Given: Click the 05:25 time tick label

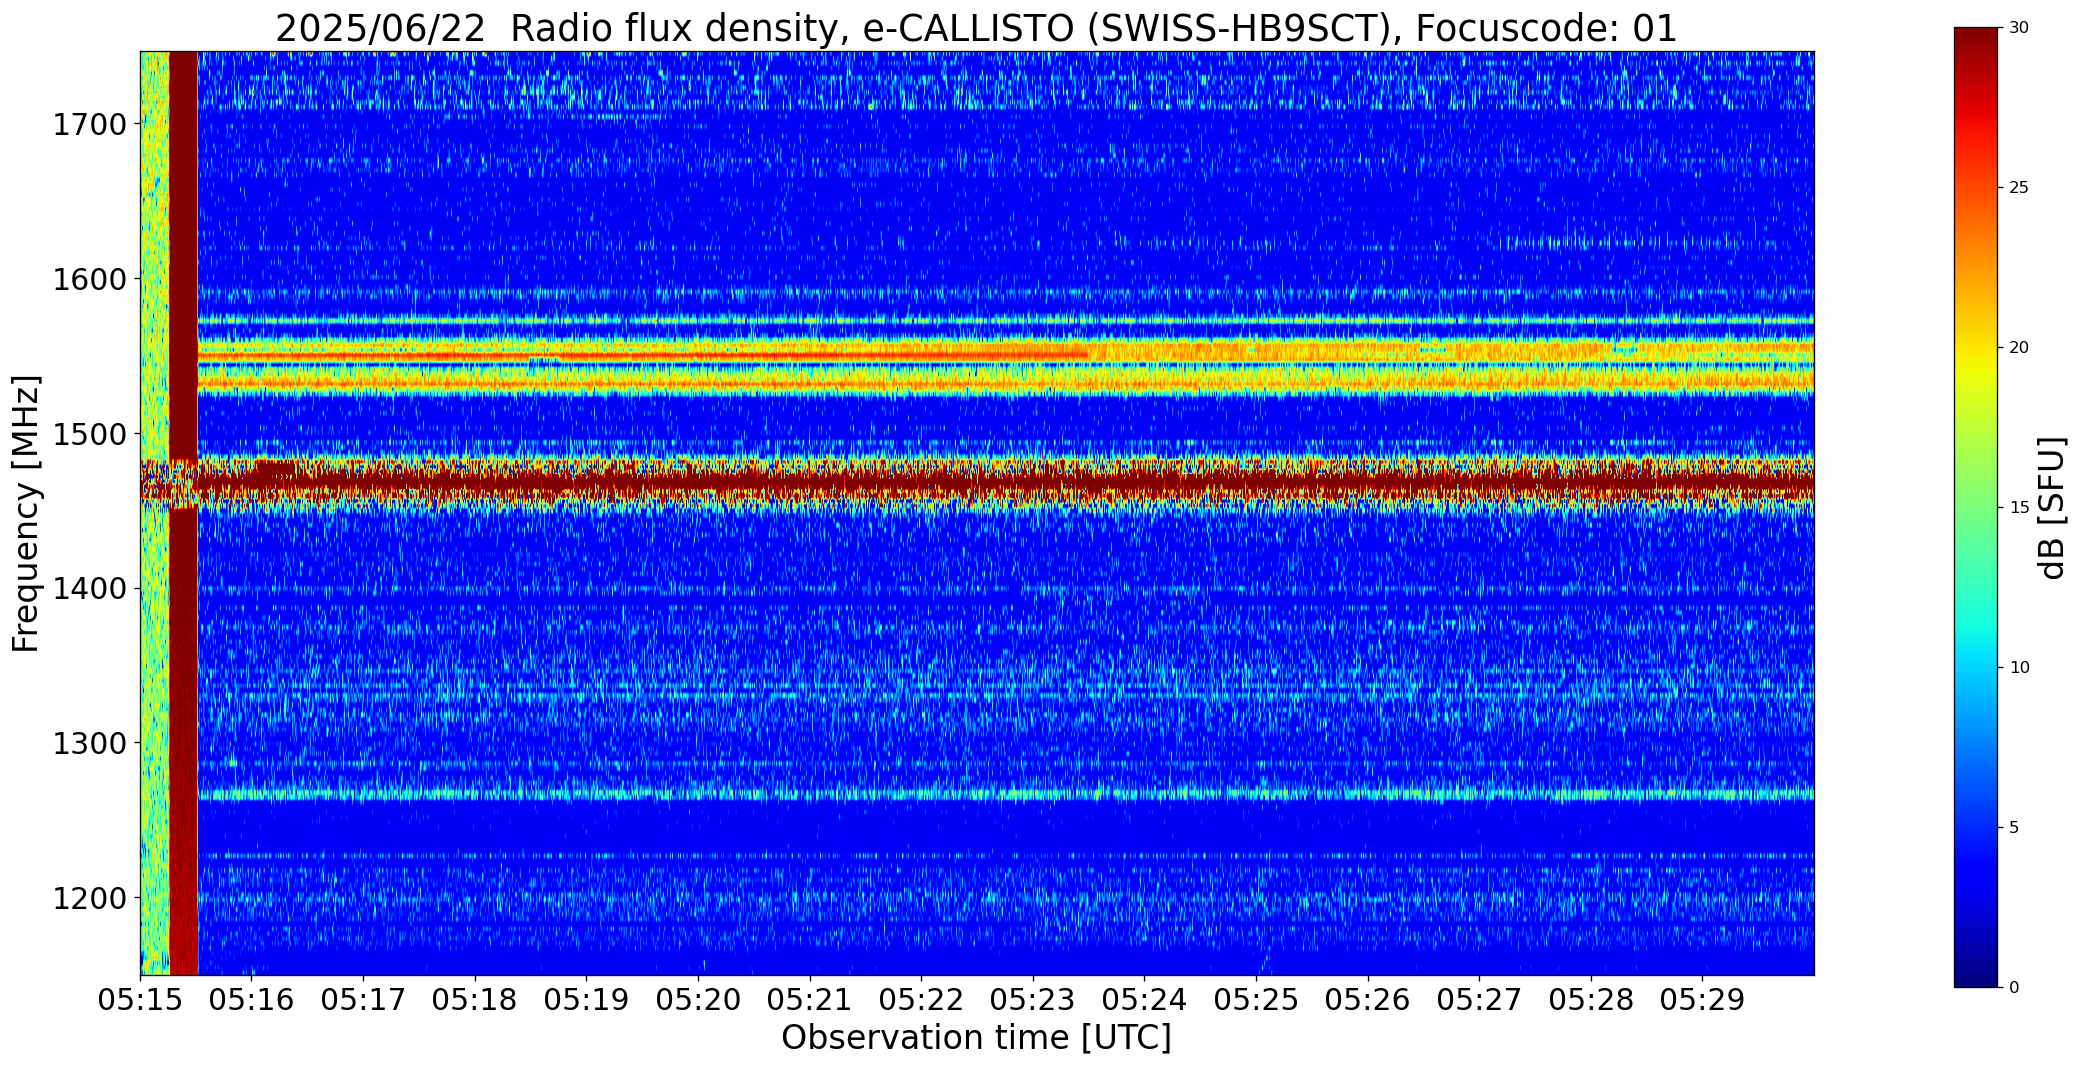Looking at the screenshot, I should coord(1256,999).
